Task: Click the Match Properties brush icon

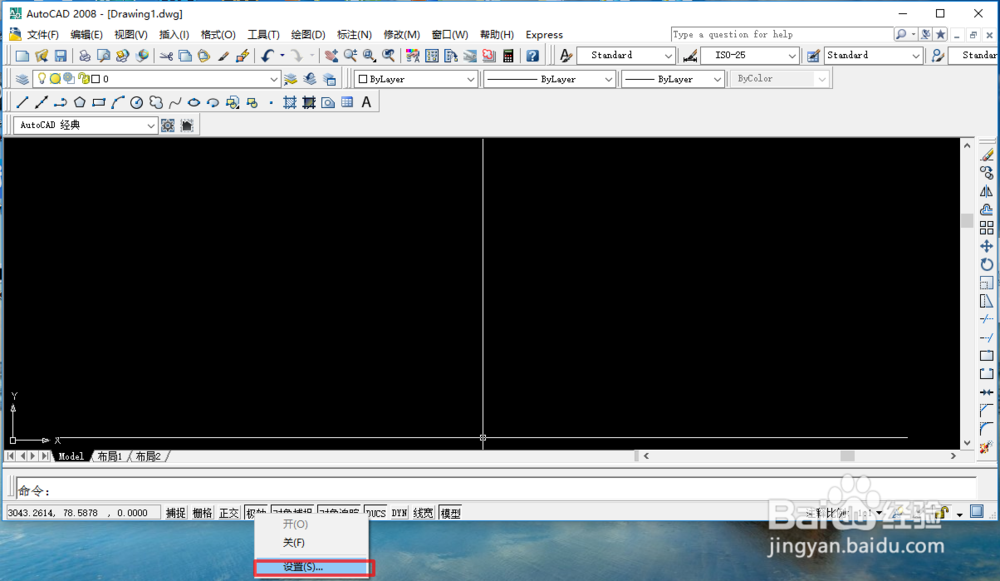Action: tap(223, 55)
